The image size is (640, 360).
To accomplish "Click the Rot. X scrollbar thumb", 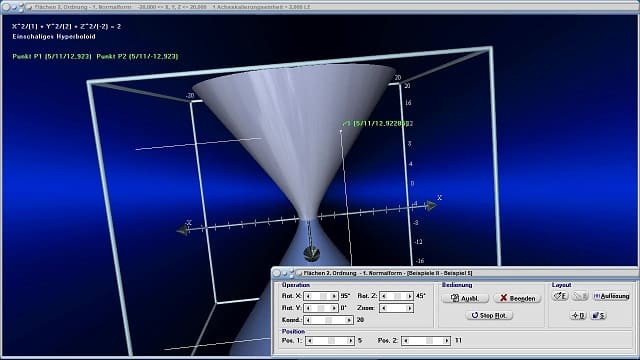I will pos(323,296).
